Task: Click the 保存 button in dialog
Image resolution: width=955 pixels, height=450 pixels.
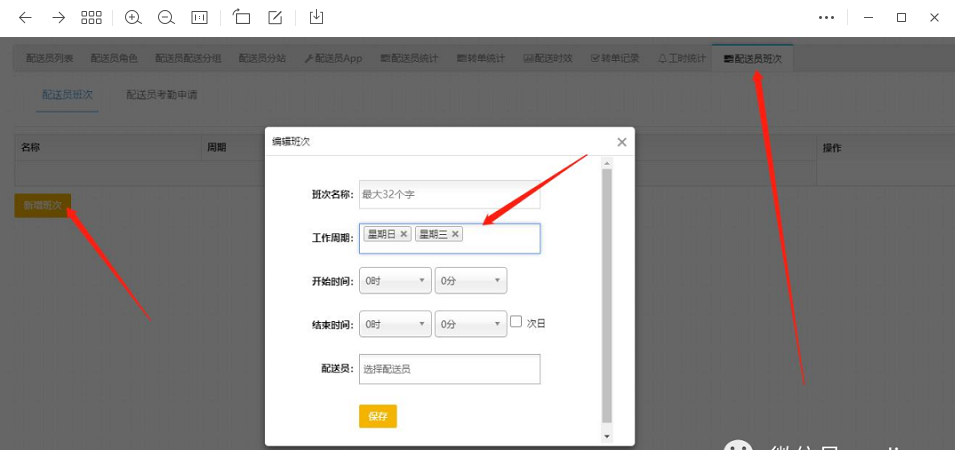Action: point(377,416)
